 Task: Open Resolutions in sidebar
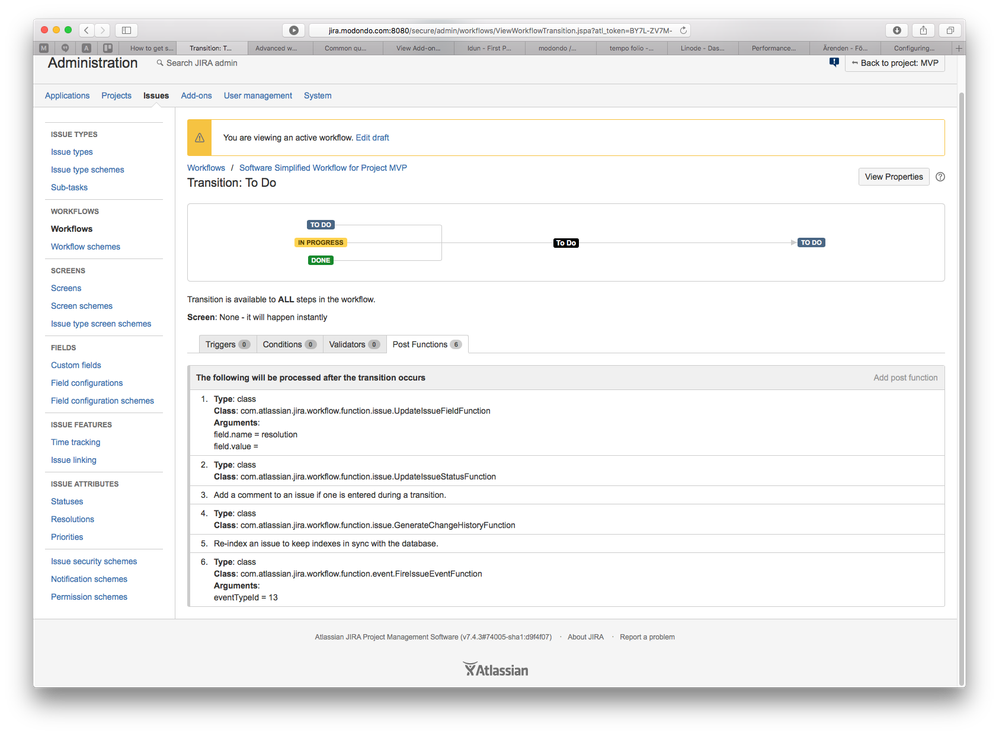72,520
